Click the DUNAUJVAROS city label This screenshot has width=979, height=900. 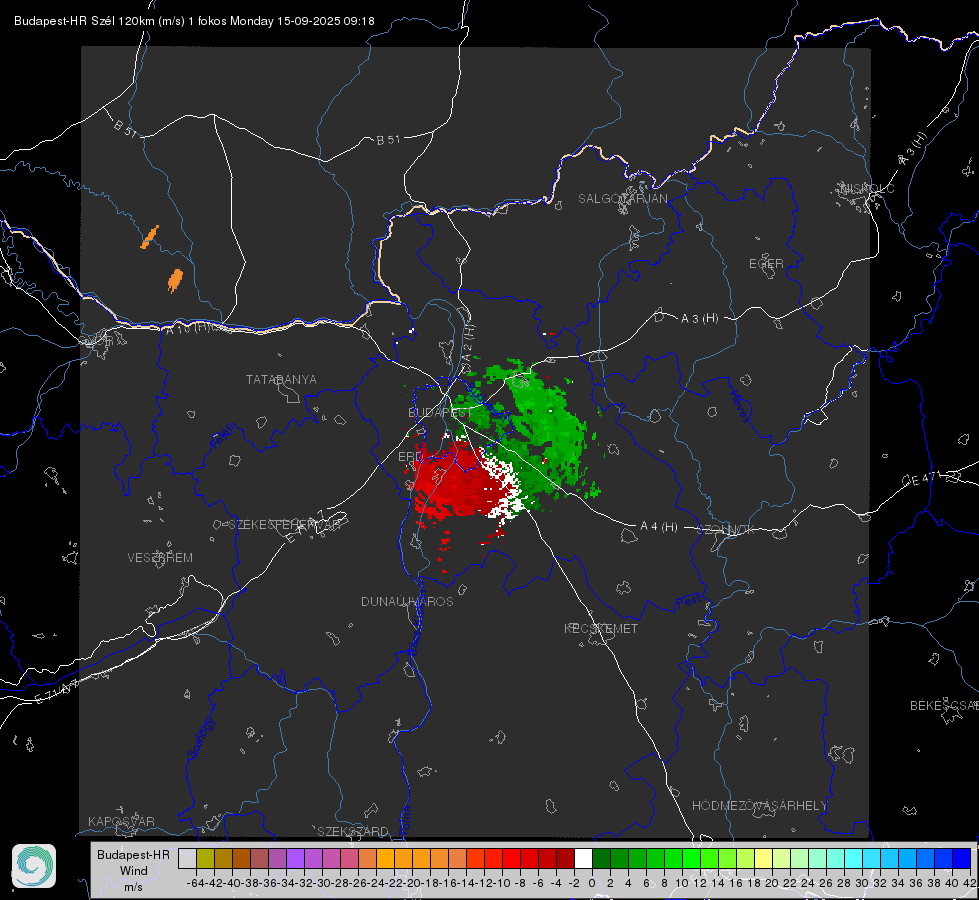407,601
